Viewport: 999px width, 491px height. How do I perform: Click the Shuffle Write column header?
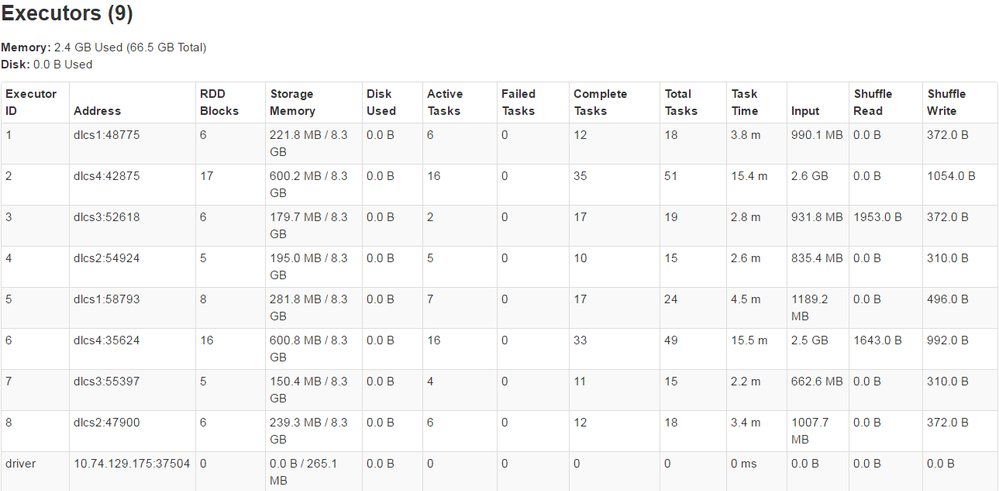(947, 102)
